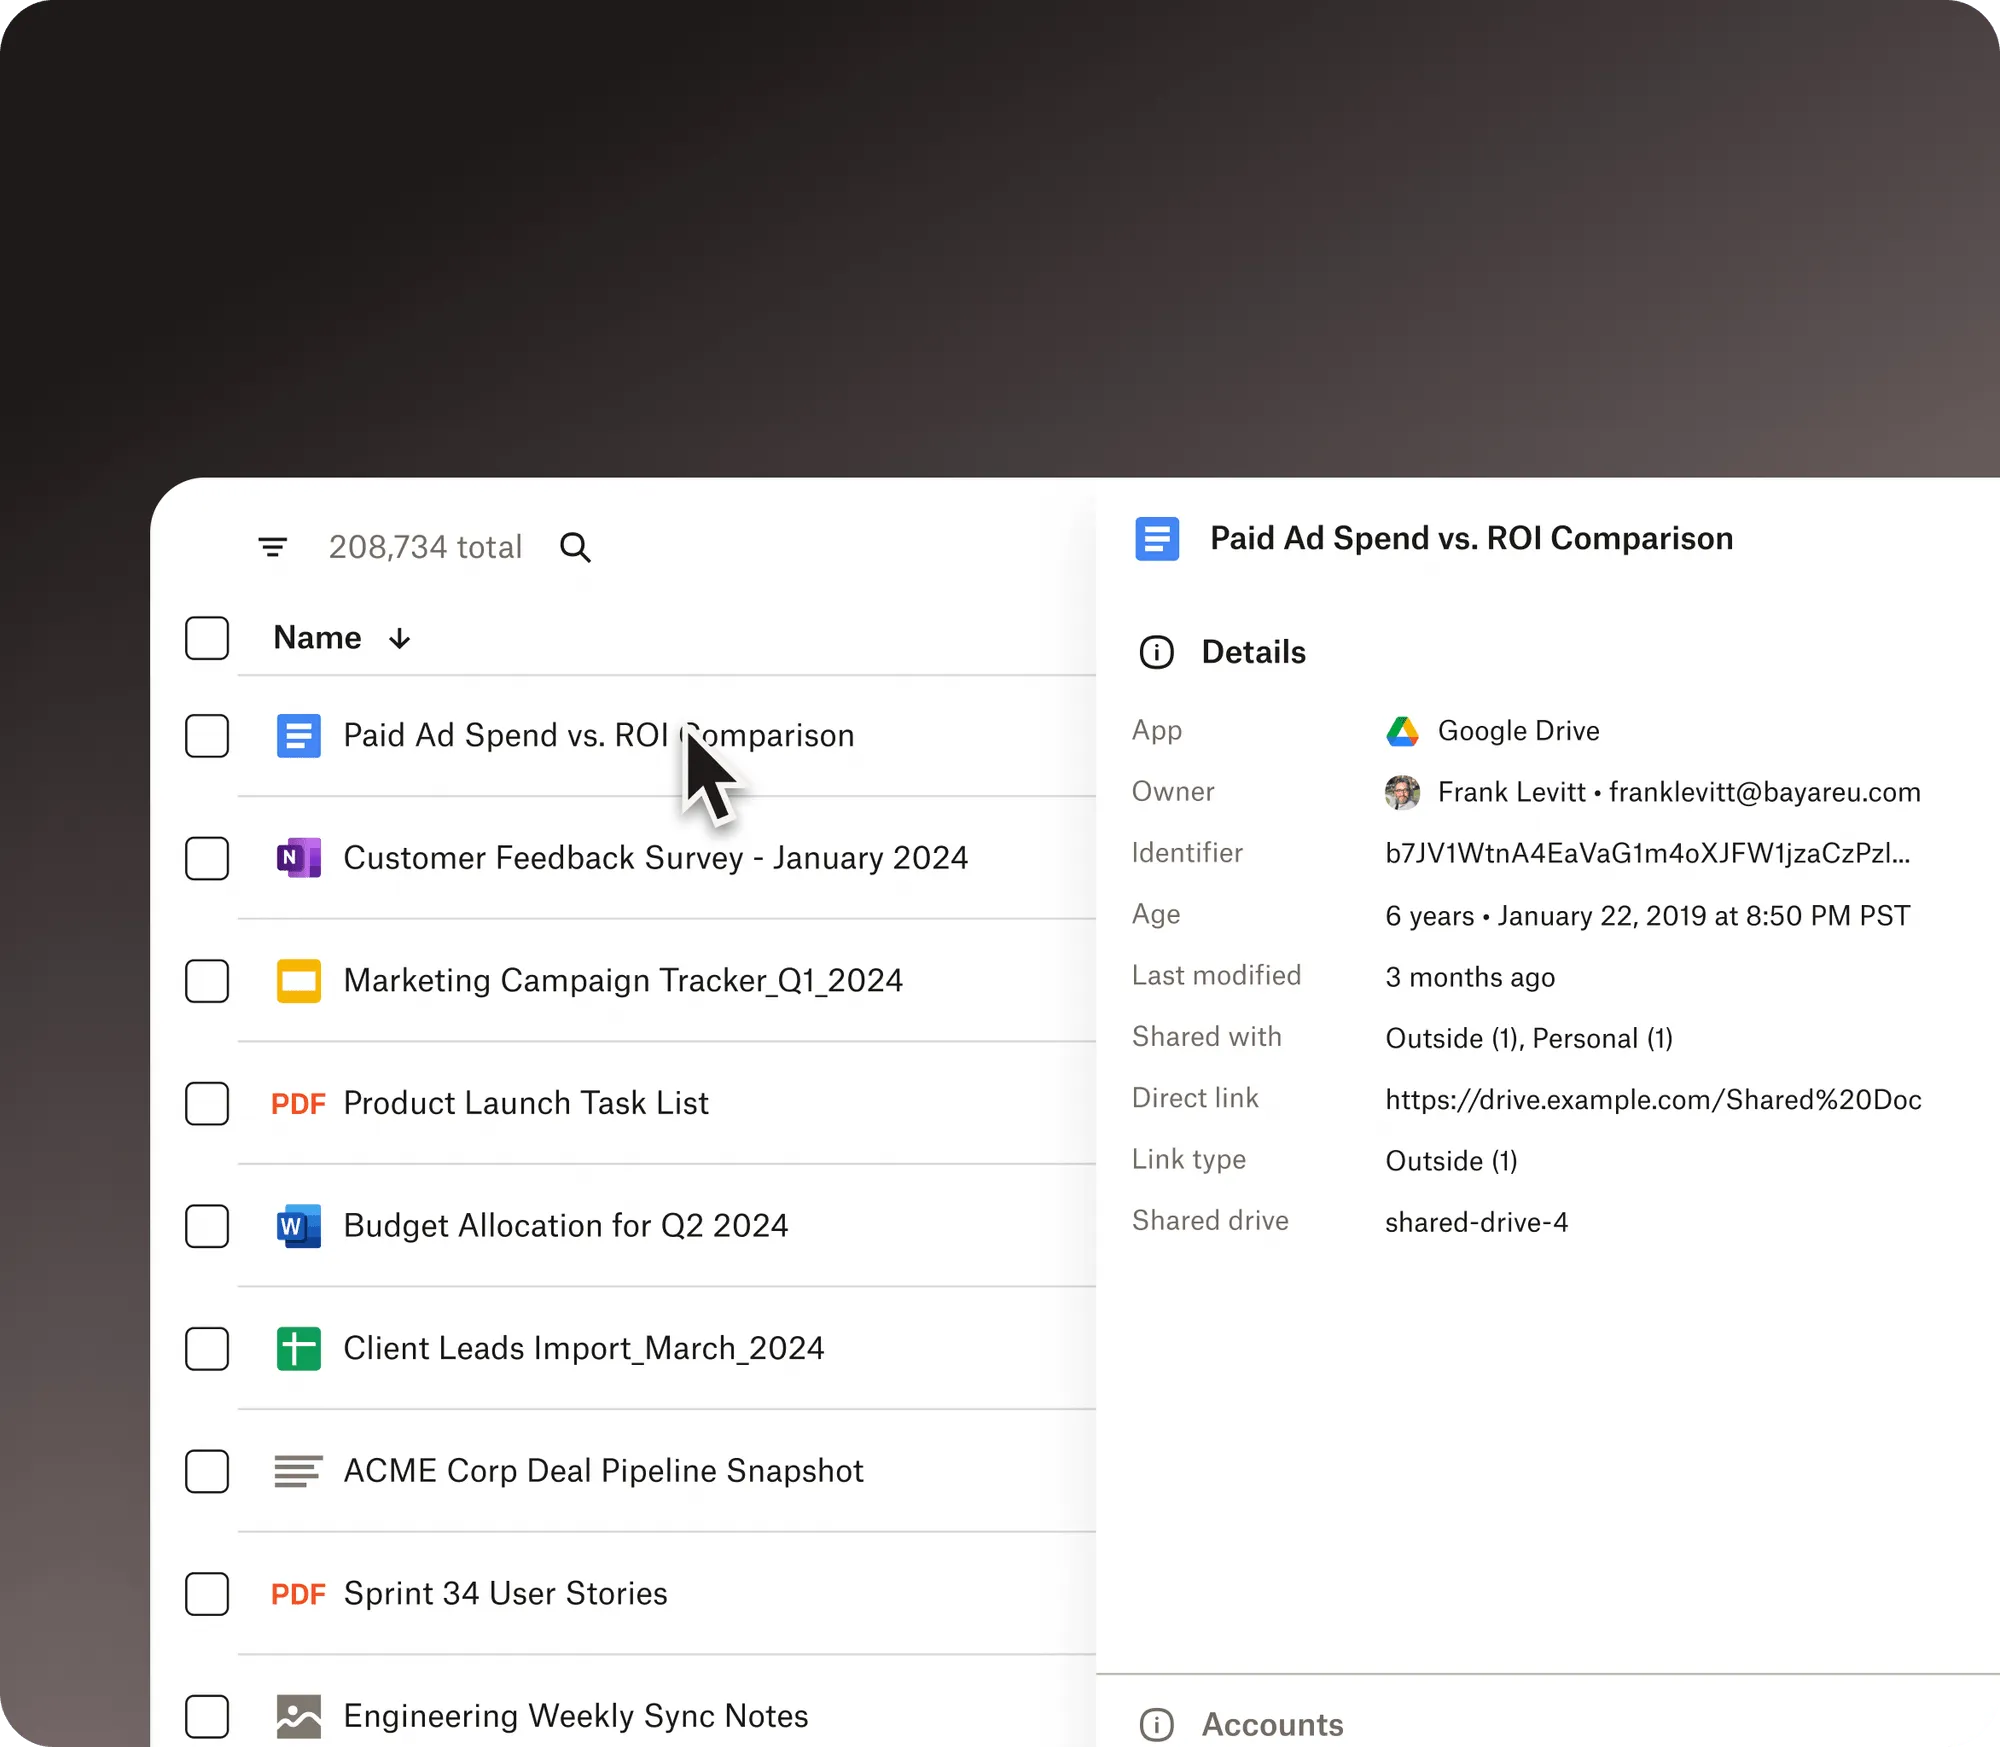2000x1747 pixels.
Task: Click the search icon
Action: click(576, 546)
